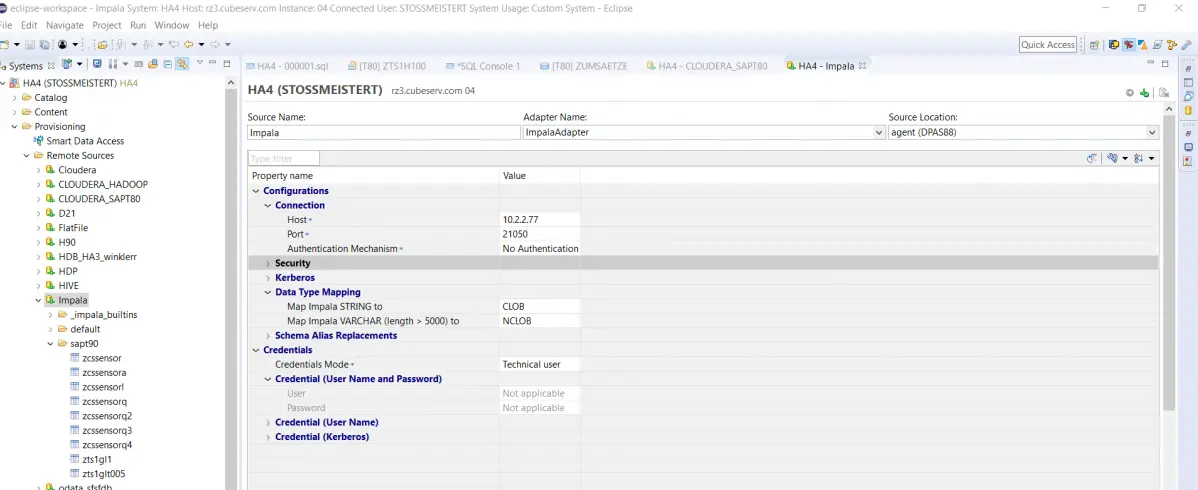This screenshot has height=490, width=1198.
Task: Select the default schema under Impala
Action: (85, 329)
